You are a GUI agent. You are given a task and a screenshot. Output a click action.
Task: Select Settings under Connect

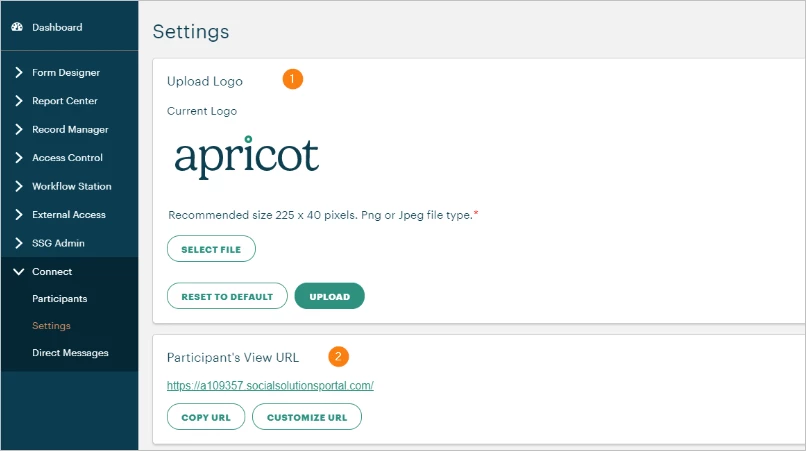tap(51, 326)
